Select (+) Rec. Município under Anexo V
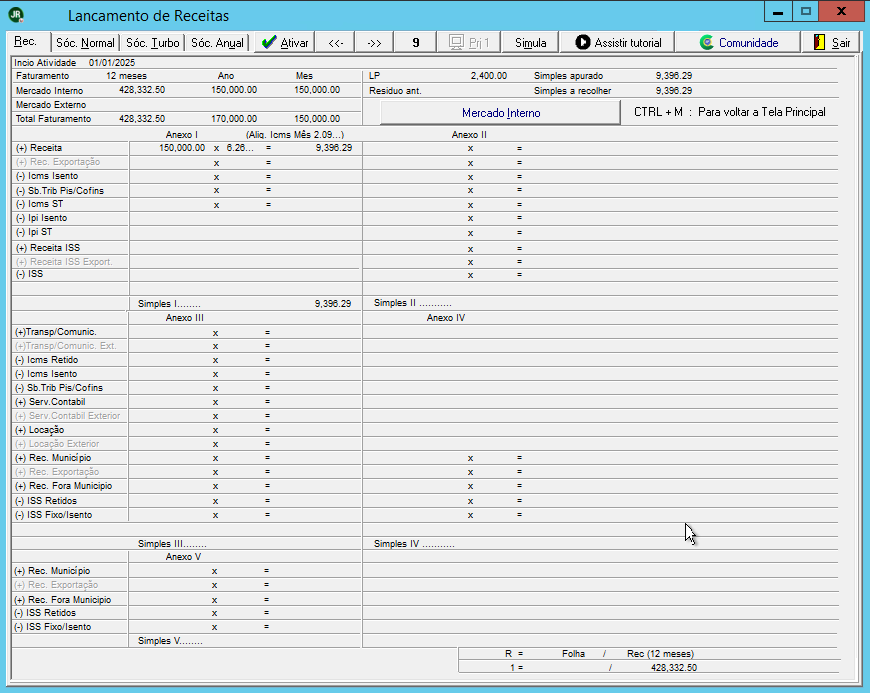The image size is (870, 693). (x=52, y=571)
